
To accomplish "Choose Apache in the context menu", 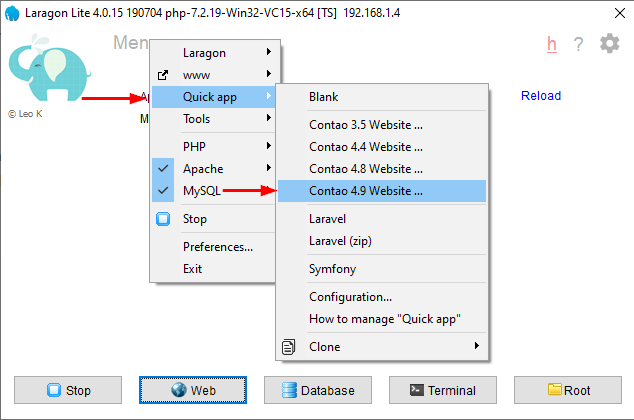I will pyautogui.click(x=214, y=169).
